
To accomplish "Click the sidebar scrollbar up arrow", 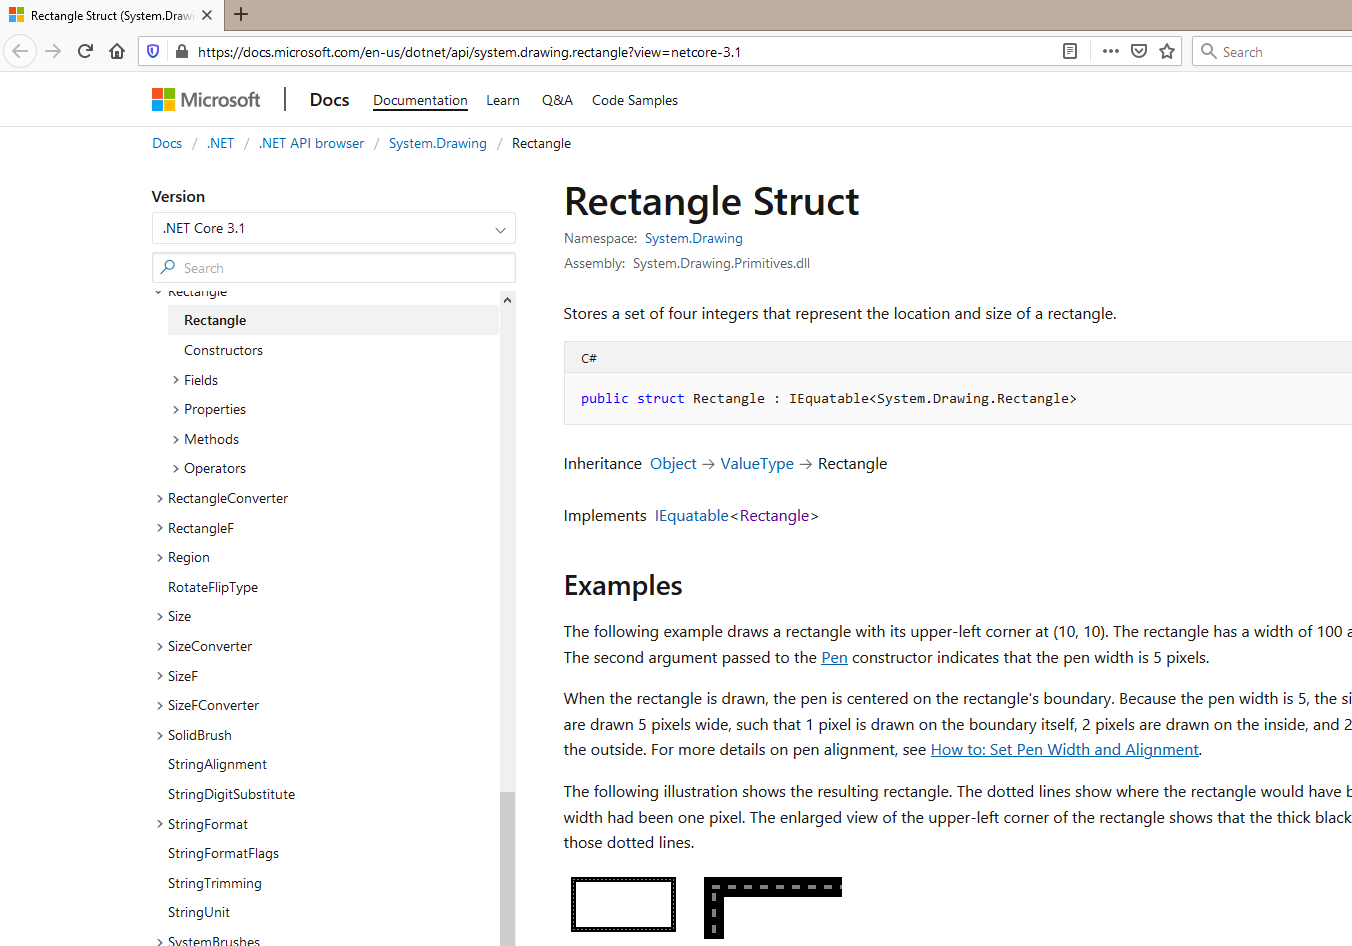I will (x=507, y=300).
